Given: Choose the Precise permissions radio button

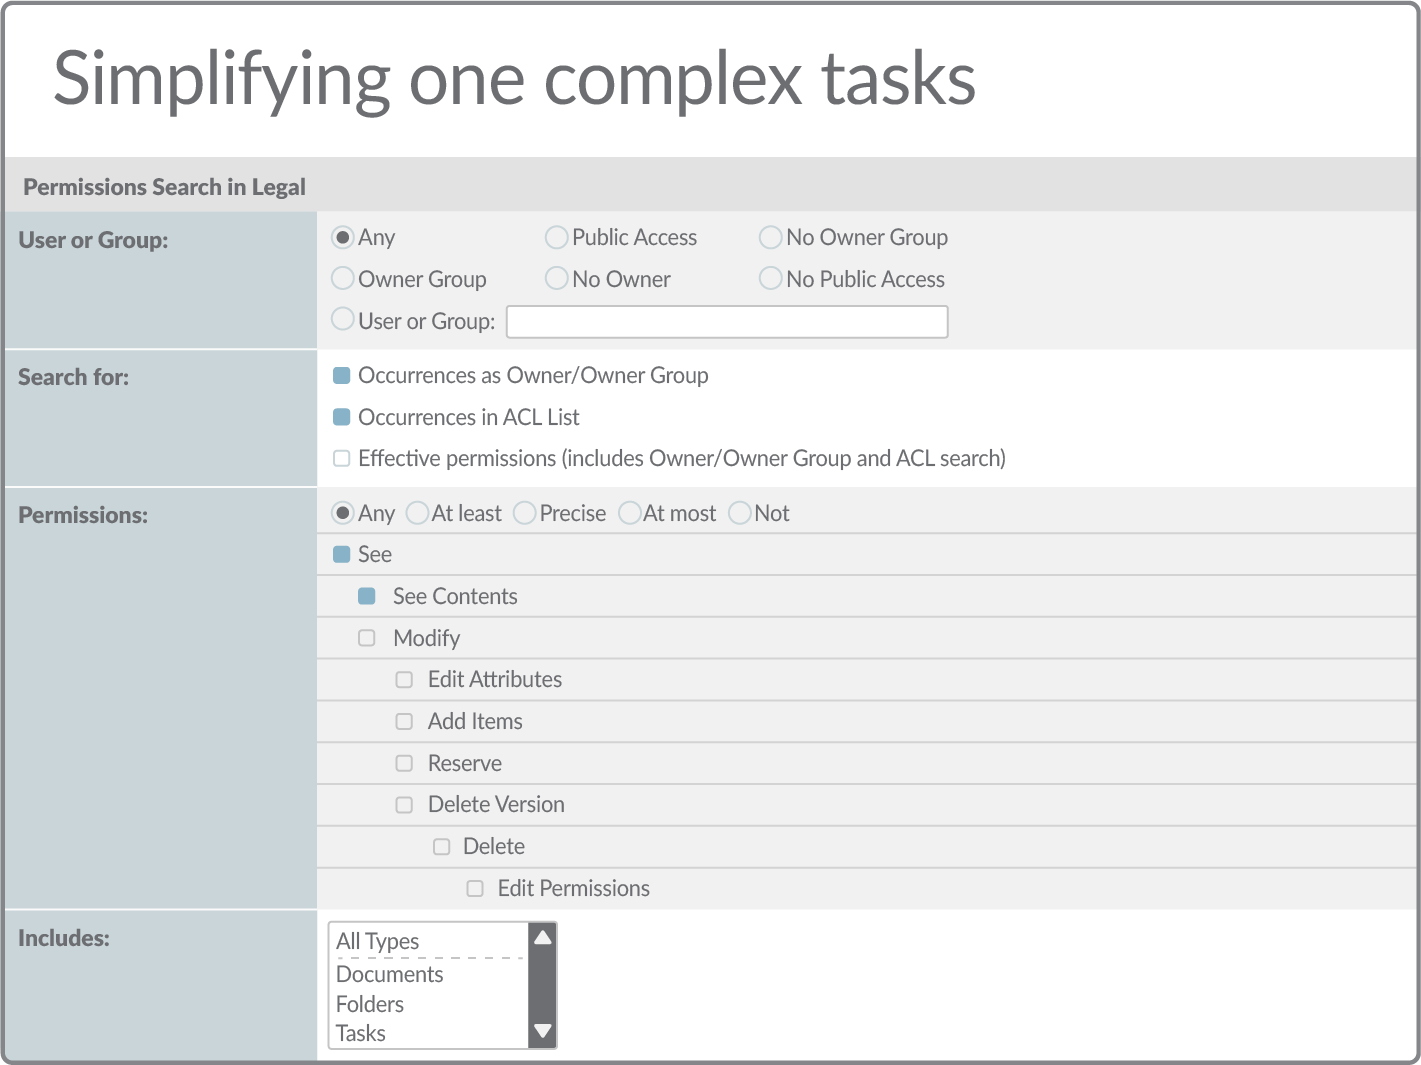Looking at the screenshot, I should click(524, 513).
